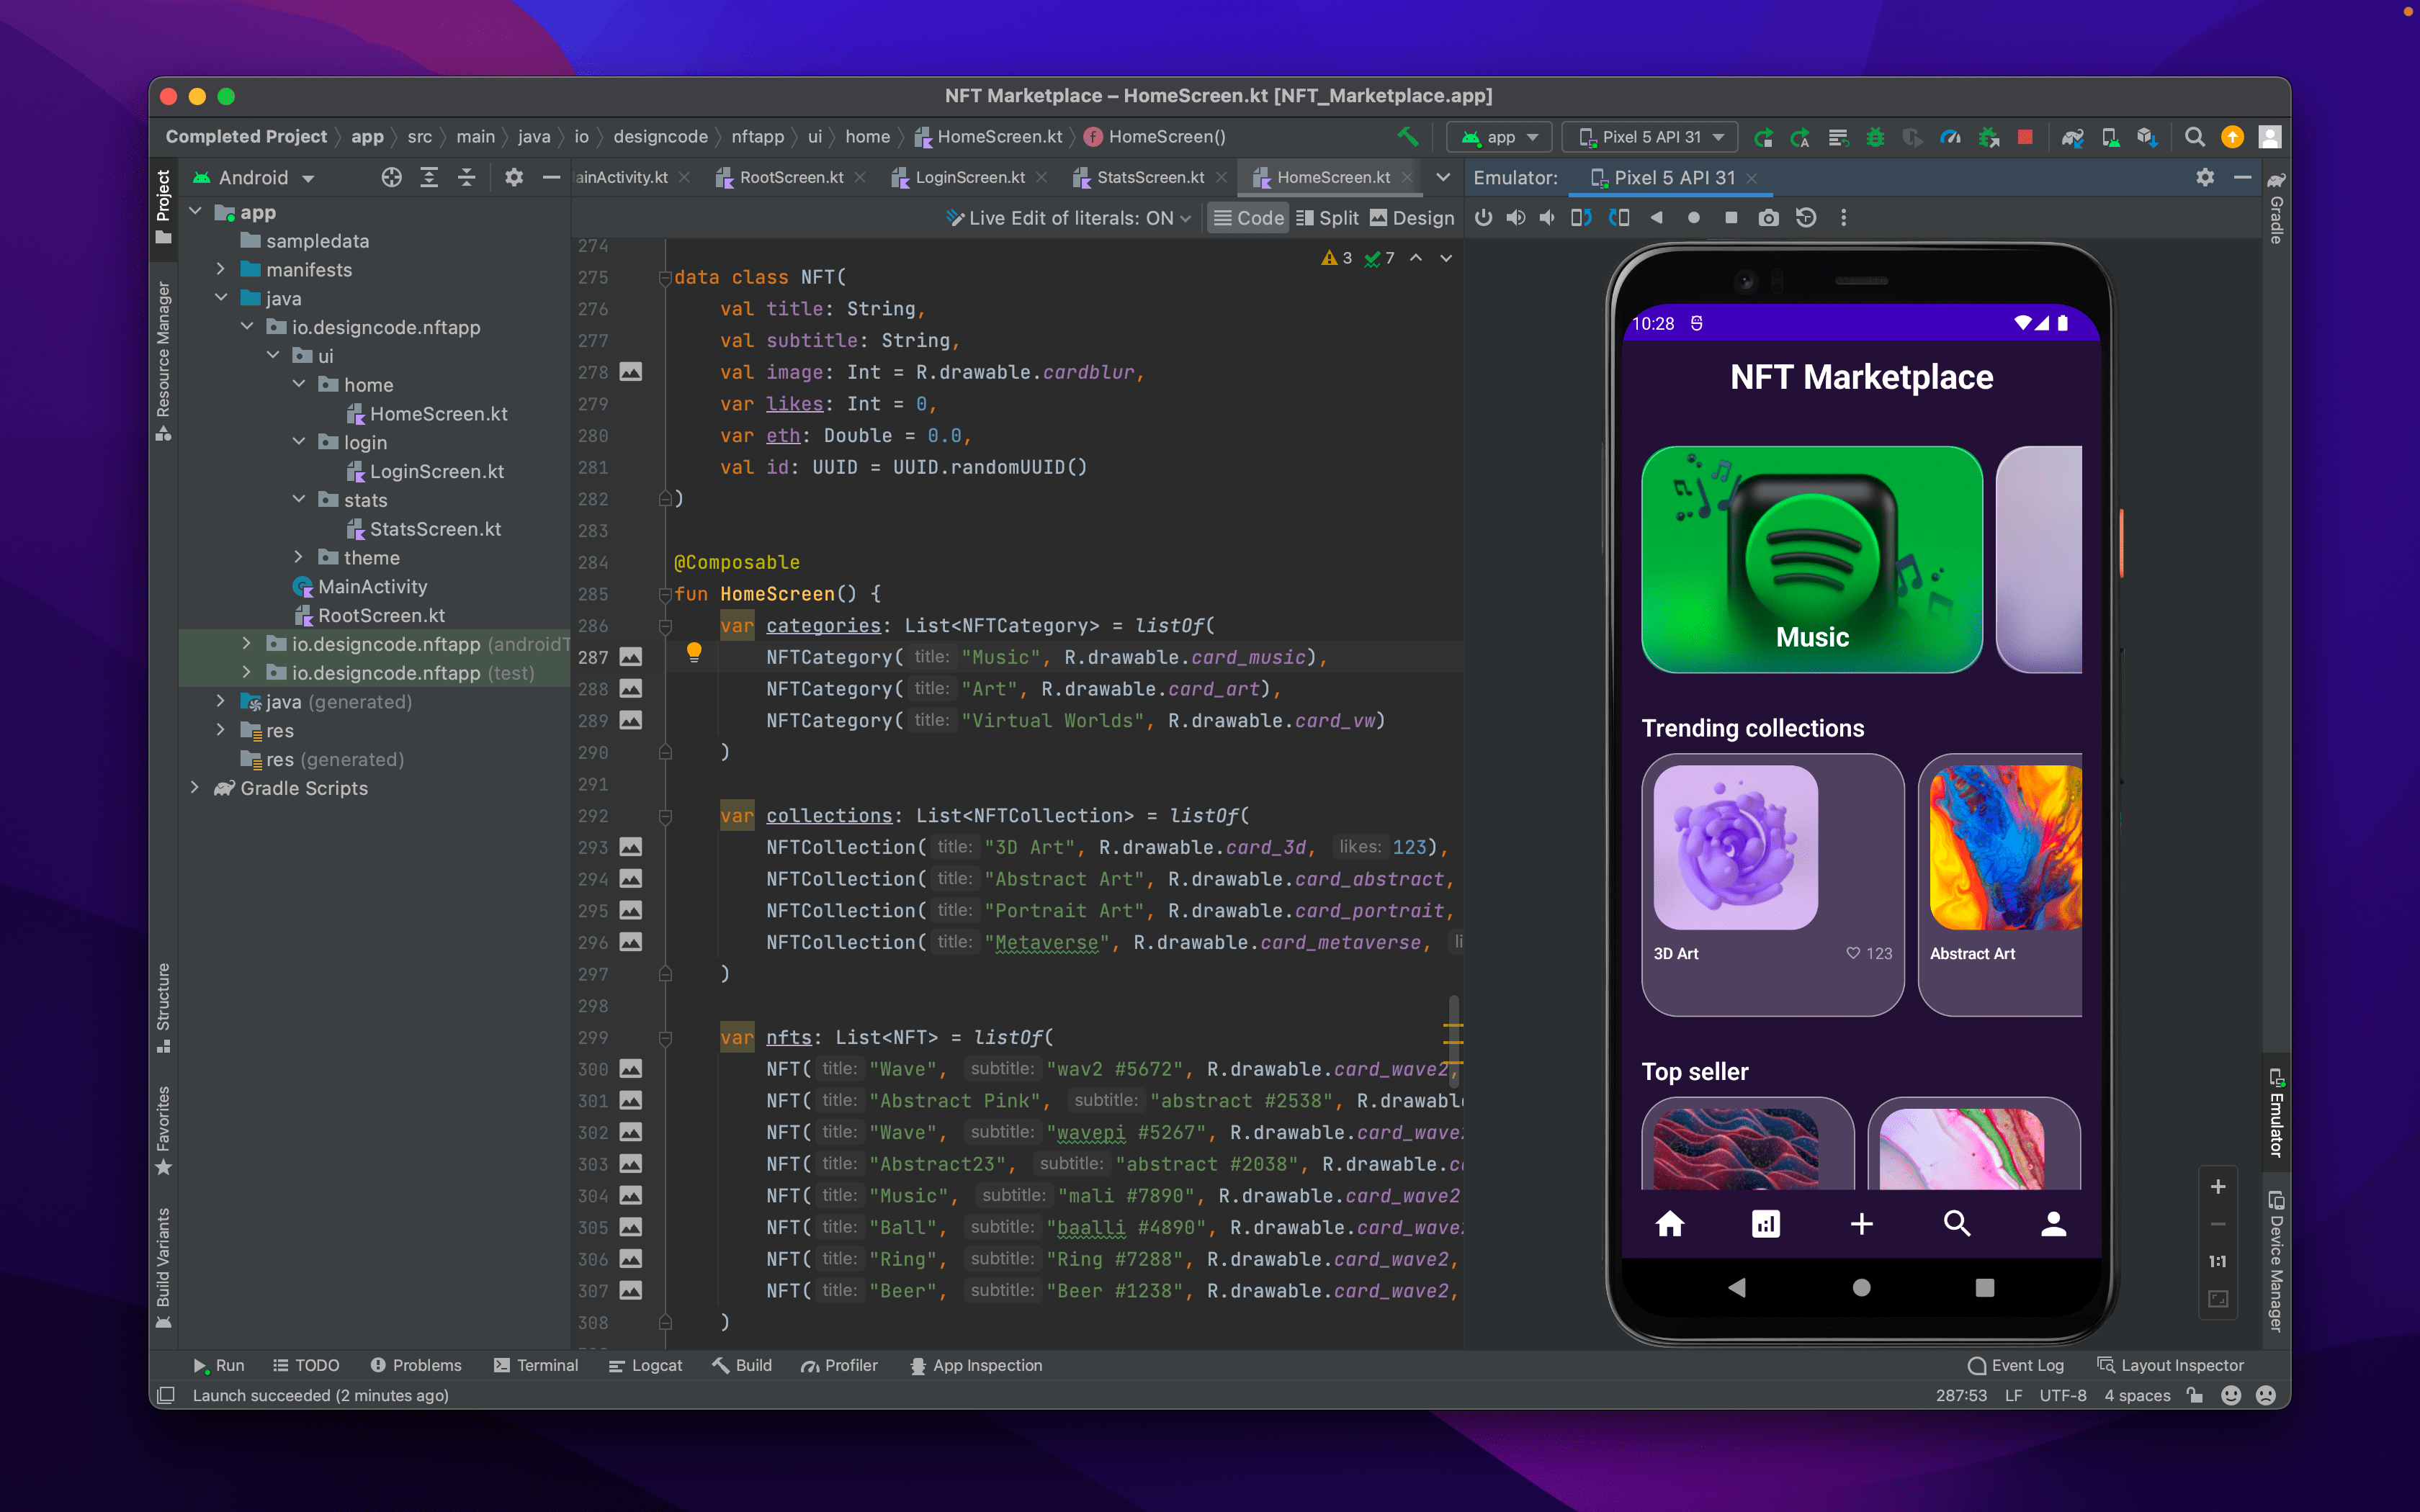Open Search Everywhere with the magnifier icon
The width and height of the screenshot is (2420, 1512).
pos(2195,137)
